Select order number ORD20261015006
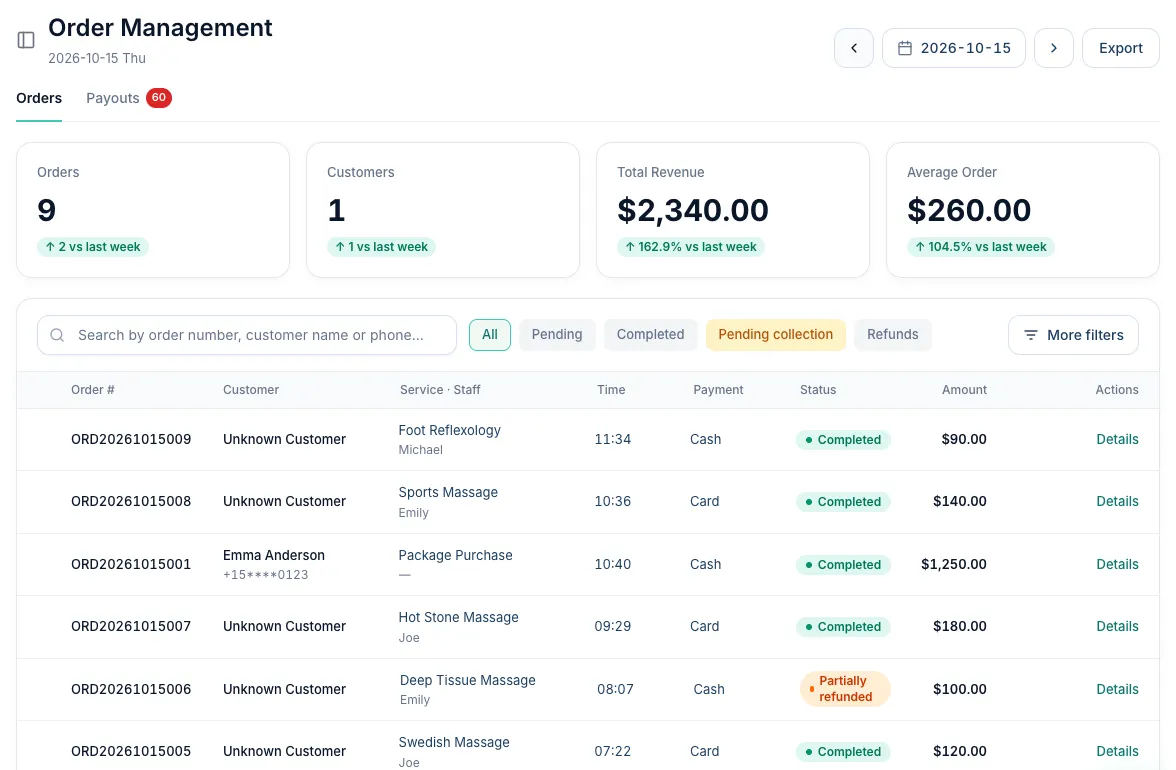 tap(131, 689)
